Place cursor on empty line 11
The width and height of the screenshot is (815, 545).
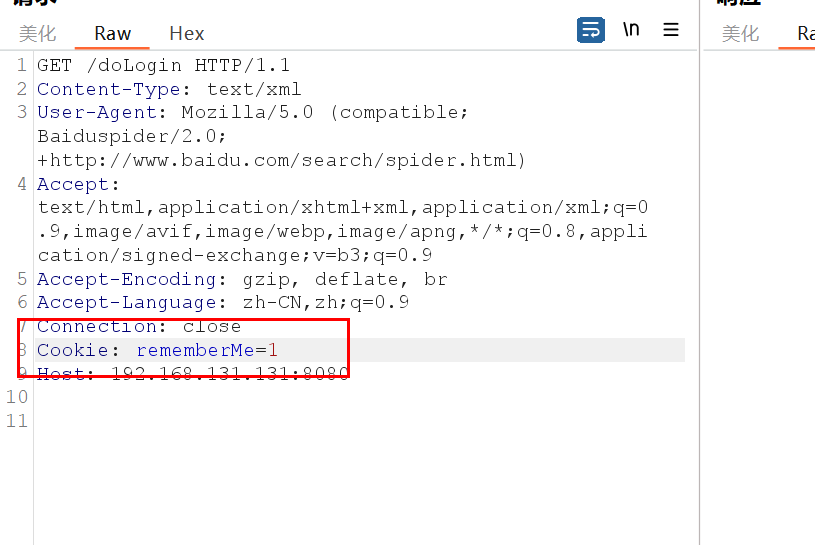coord(359,421)
